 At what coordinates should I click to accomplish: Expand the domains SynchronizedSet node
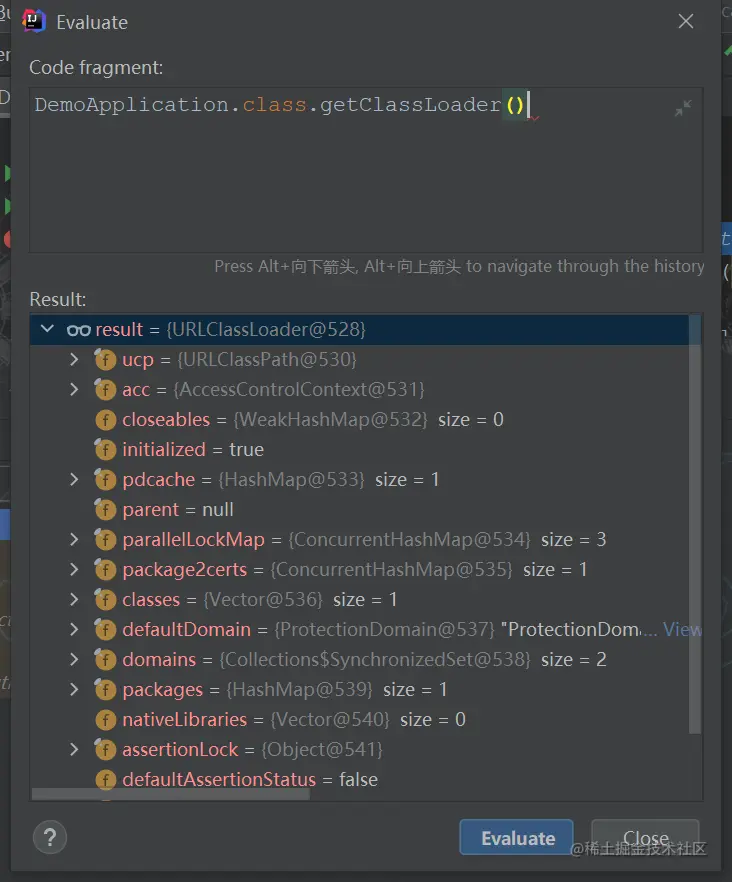tap(74, 659)
